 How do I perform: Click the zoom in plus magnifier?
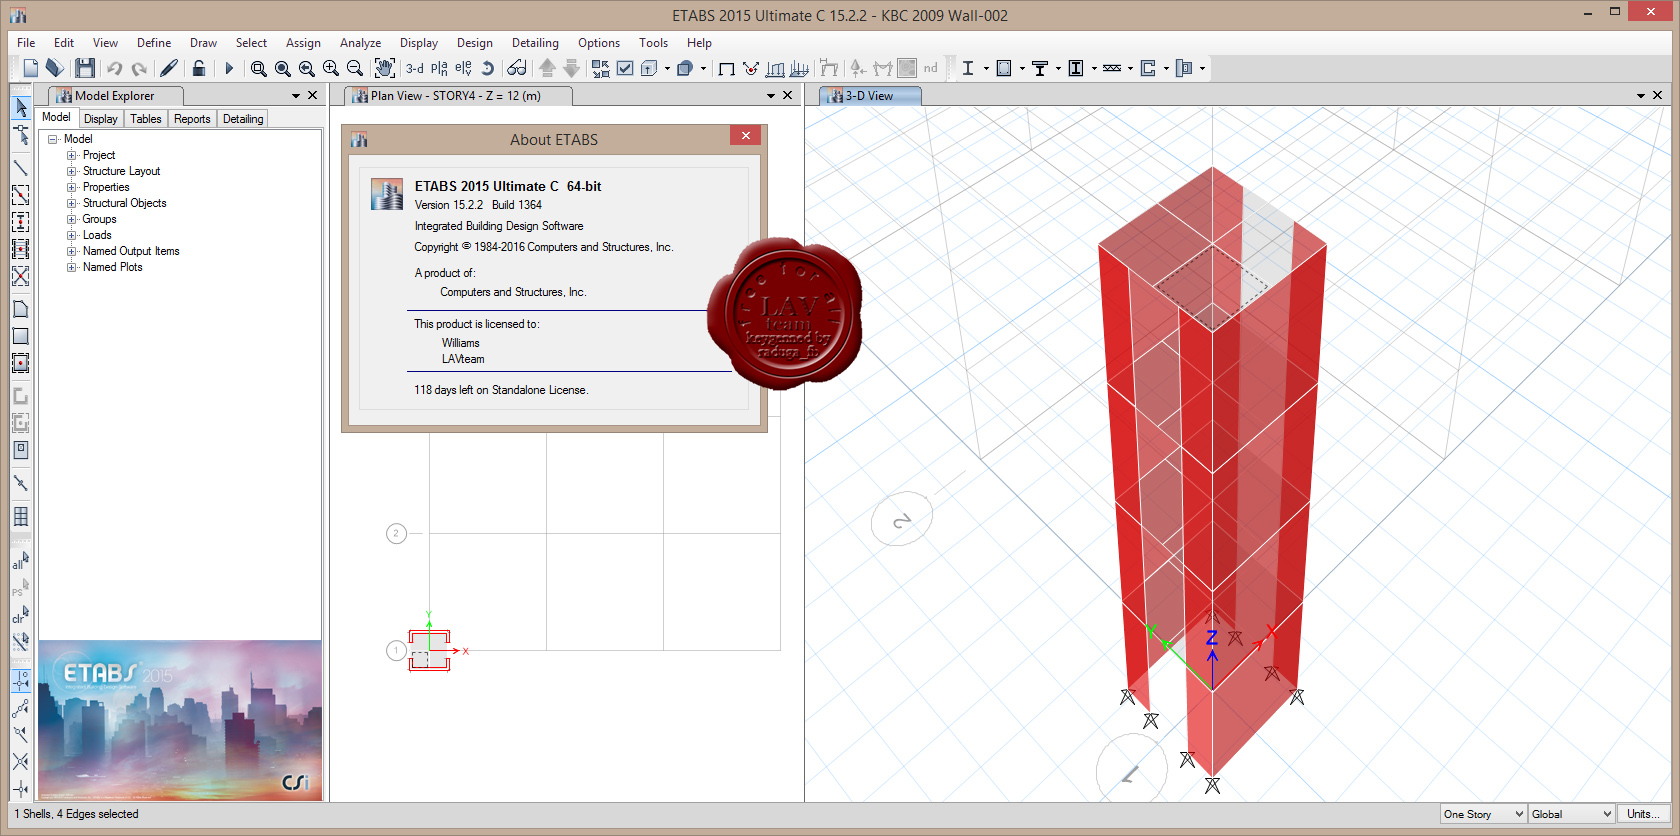(x=331, y=68)
